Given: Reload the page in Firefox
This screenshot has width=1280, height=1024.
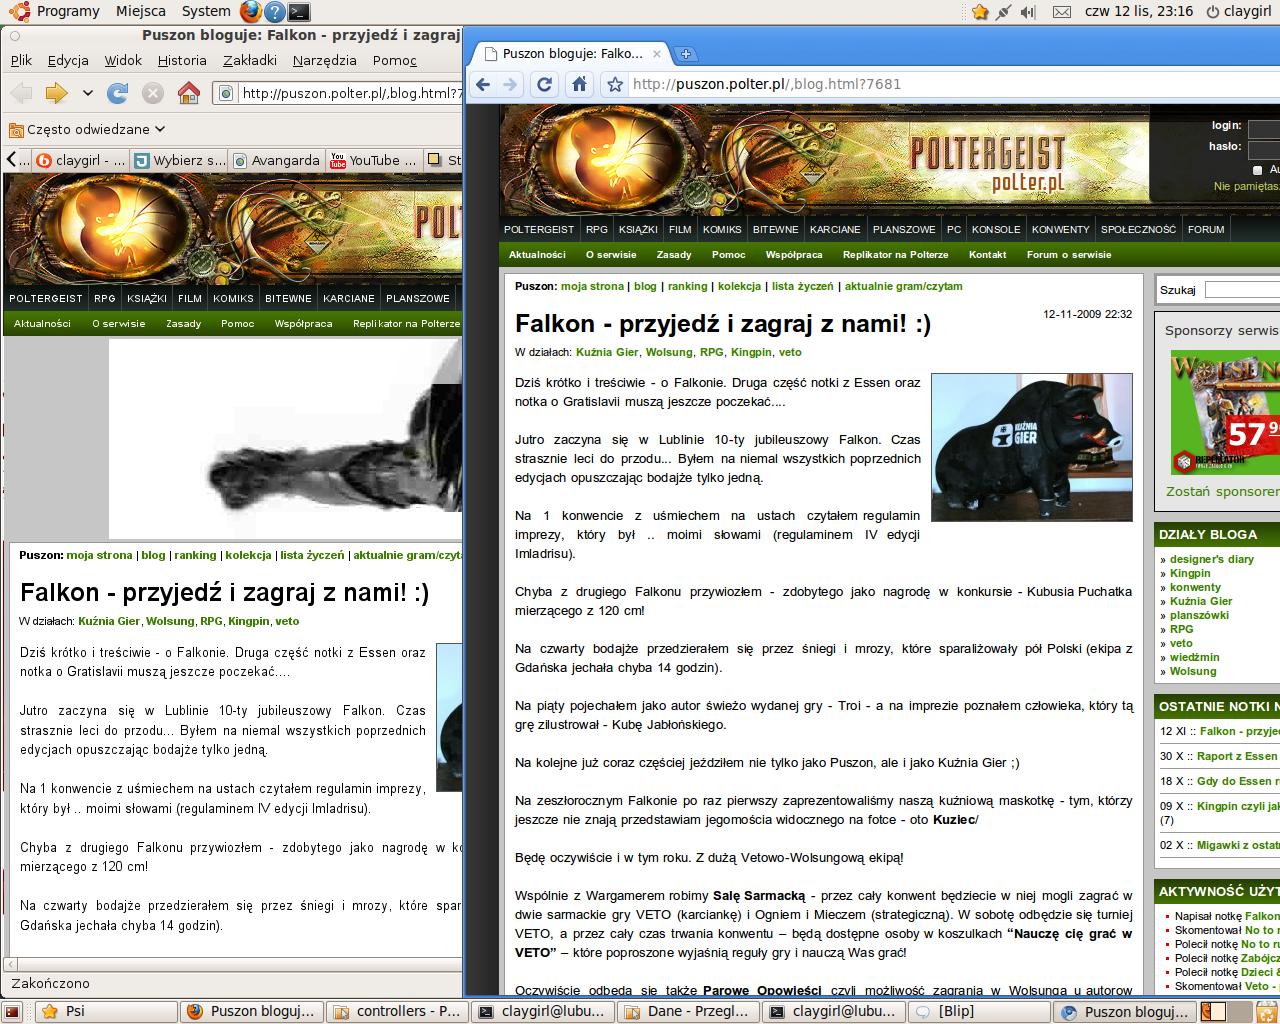Looking at the screenshot, I should [118, 93].
